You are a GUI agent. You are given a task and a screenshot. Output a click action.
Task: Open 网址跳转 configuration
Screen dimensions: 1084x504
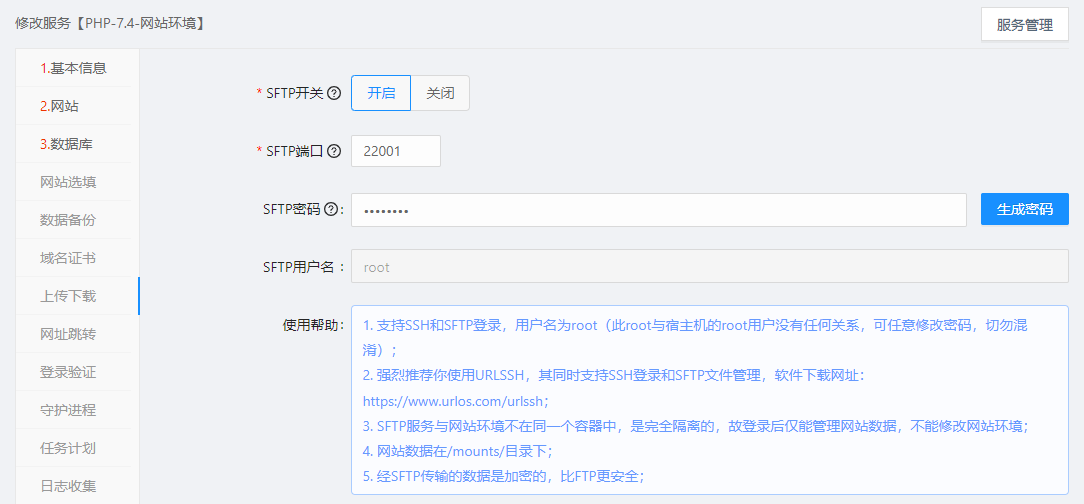coord(68,334)
